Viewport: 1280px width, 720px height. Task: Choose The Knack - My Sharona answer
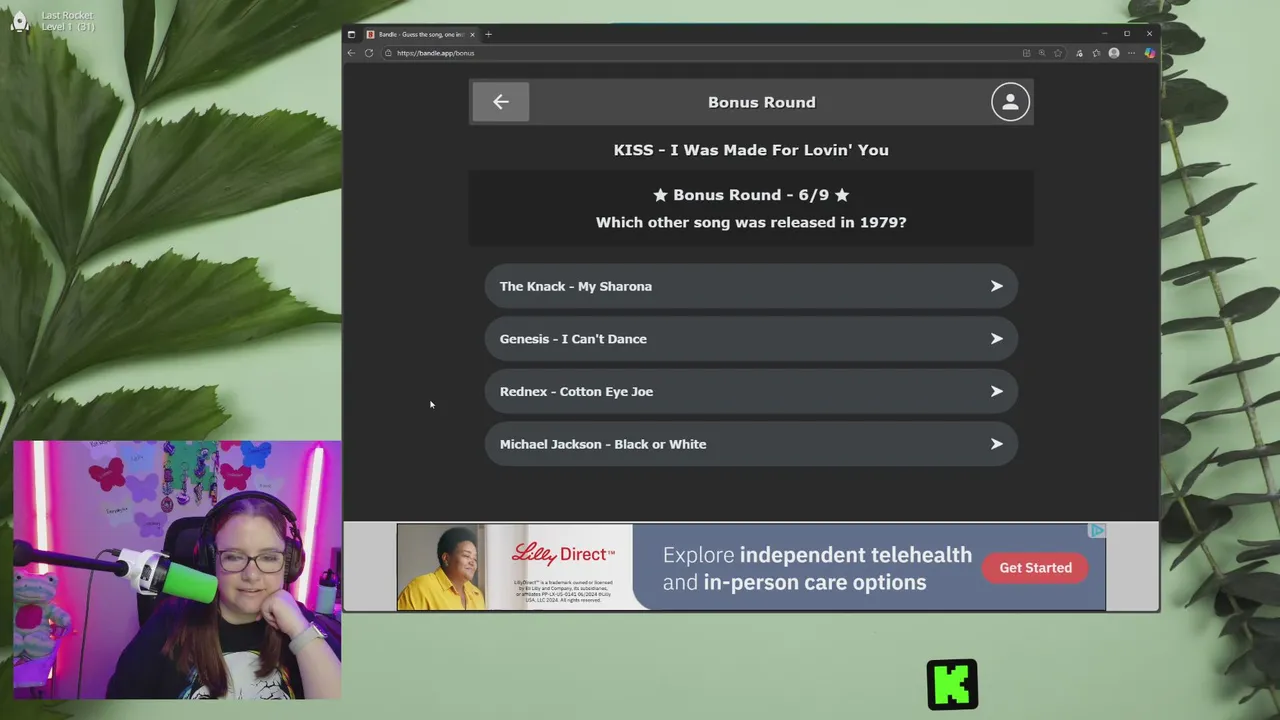coord(751,286)
